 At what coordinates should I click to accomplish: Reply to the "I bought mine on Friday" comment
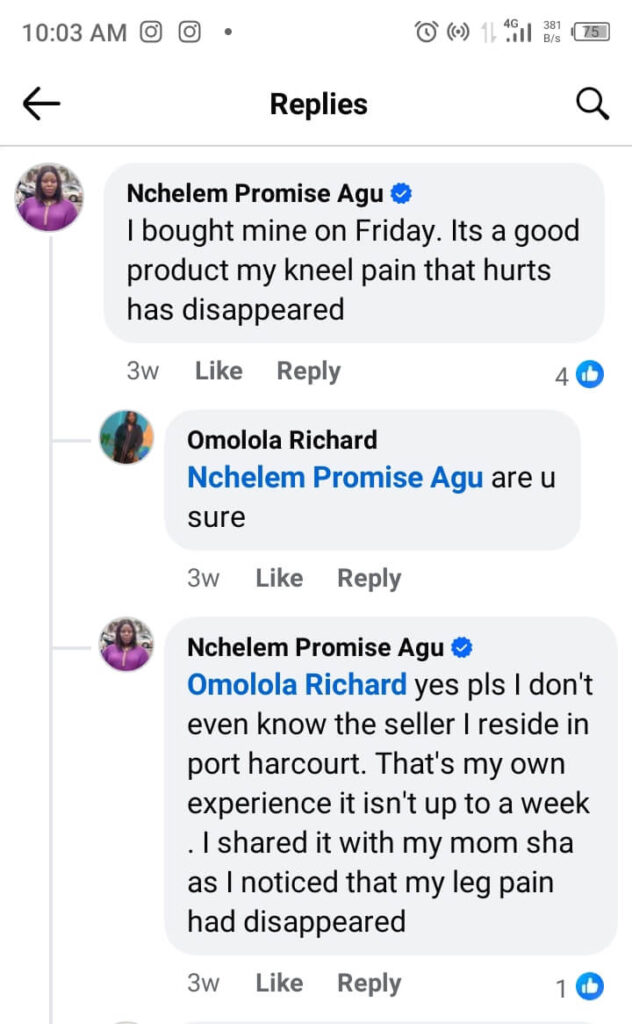point(308,371)
